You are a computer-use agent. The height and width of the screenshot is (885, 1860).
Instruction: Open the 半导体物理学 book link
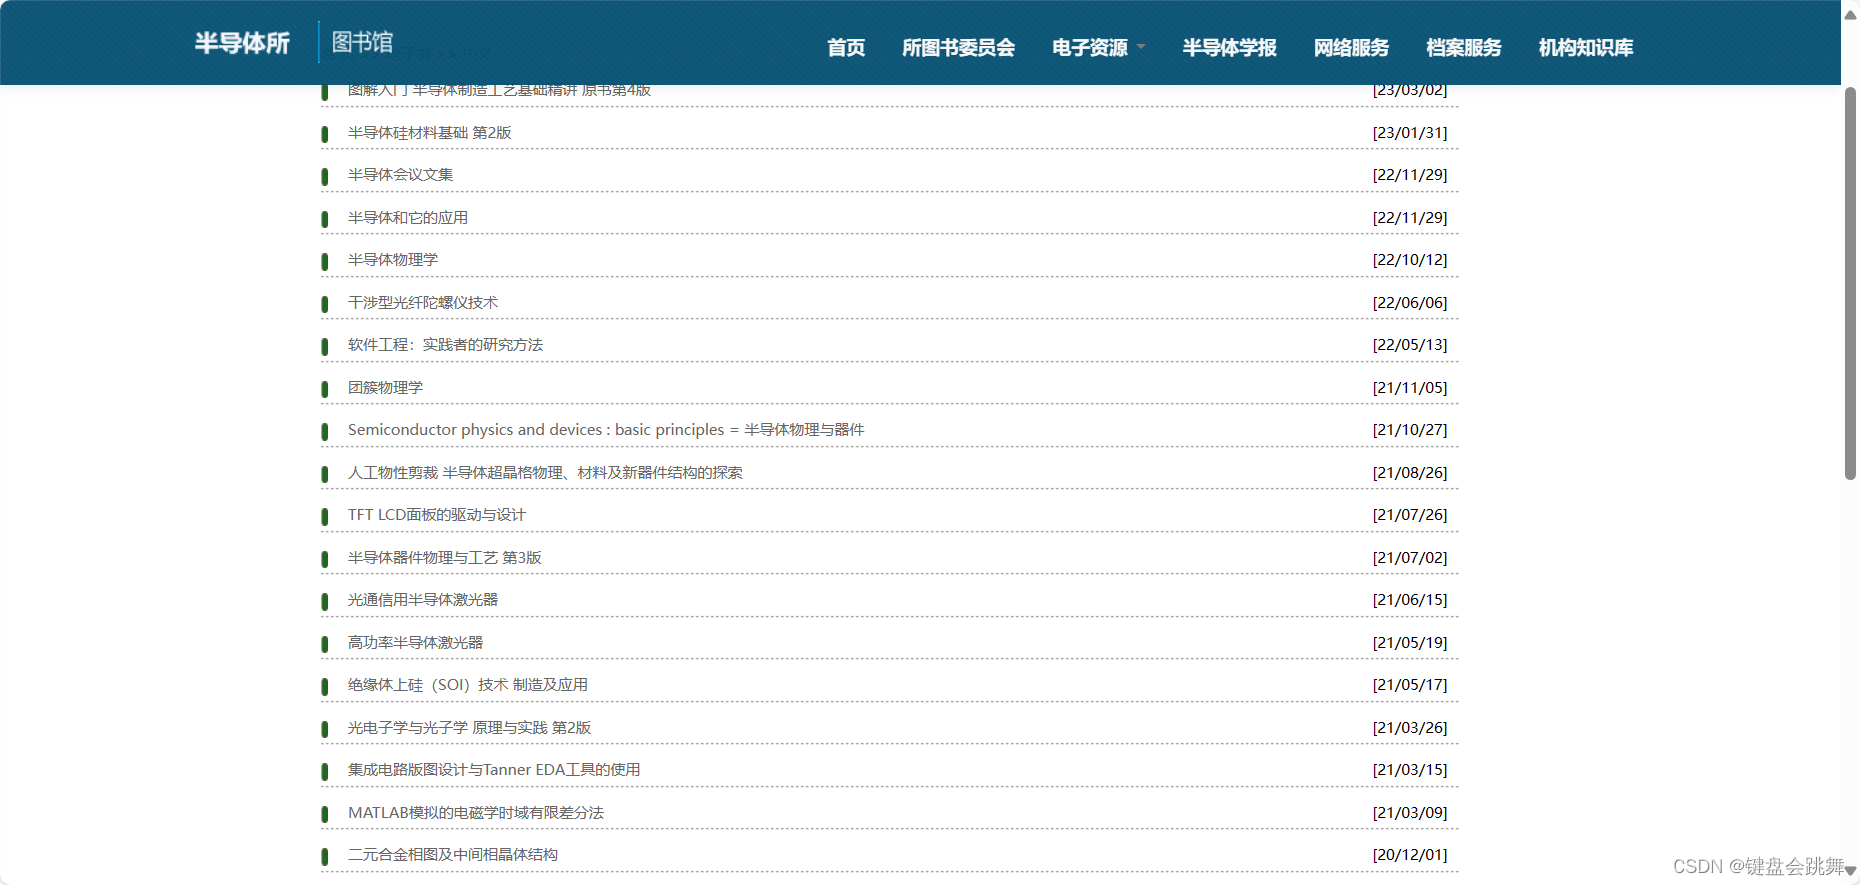click(x=393, y=259)
